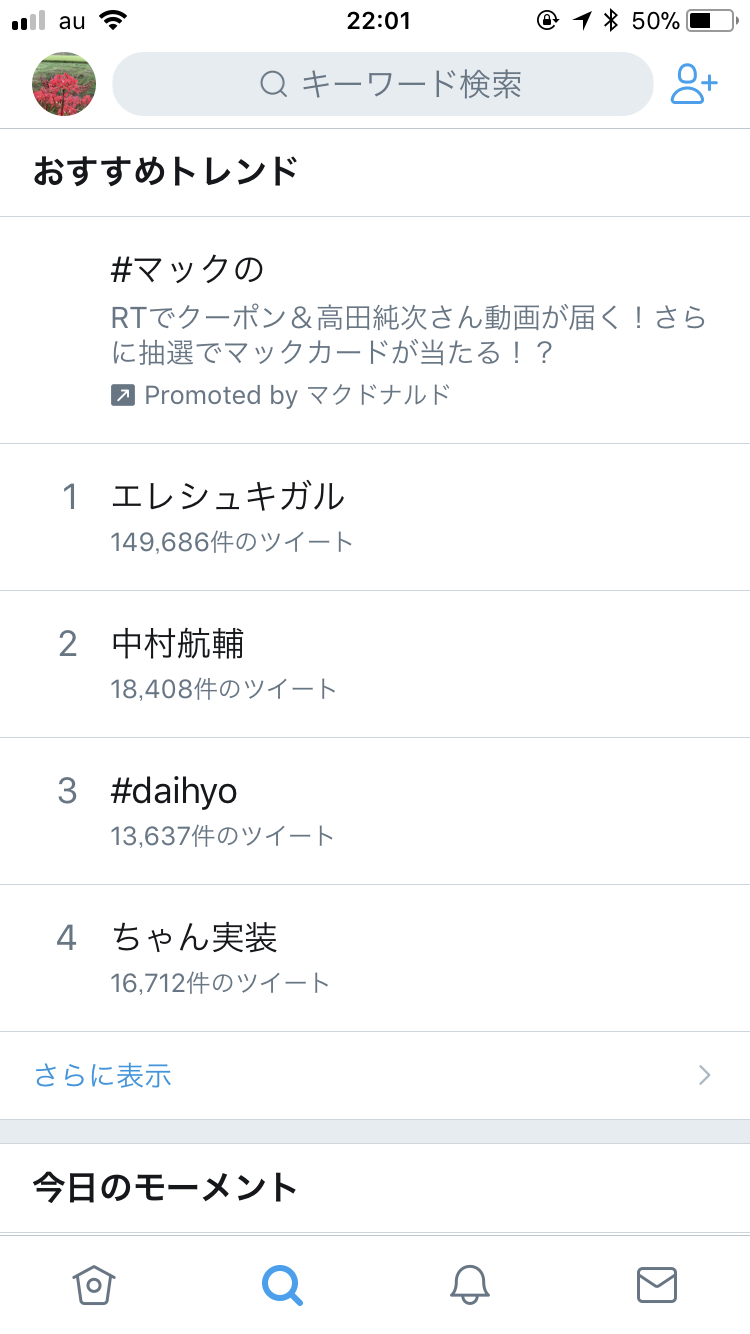This screenshot has width=750, height=1334.
Task: Tap the さらに表示 link text
Action: pos(103,1075)
